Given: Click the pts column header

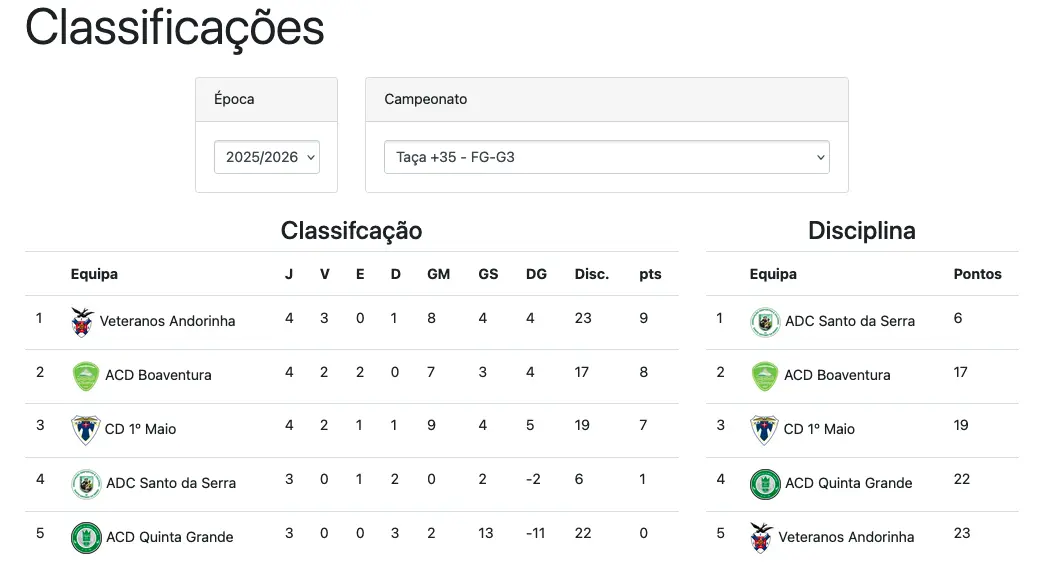Looking at the screenshot, I should point(650,274).
